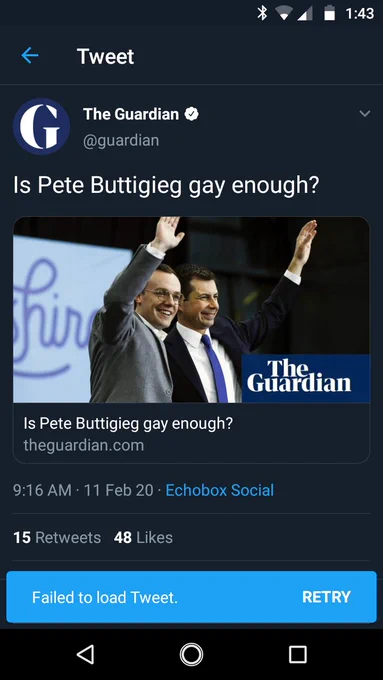Tap The Guardian display name

131,114
